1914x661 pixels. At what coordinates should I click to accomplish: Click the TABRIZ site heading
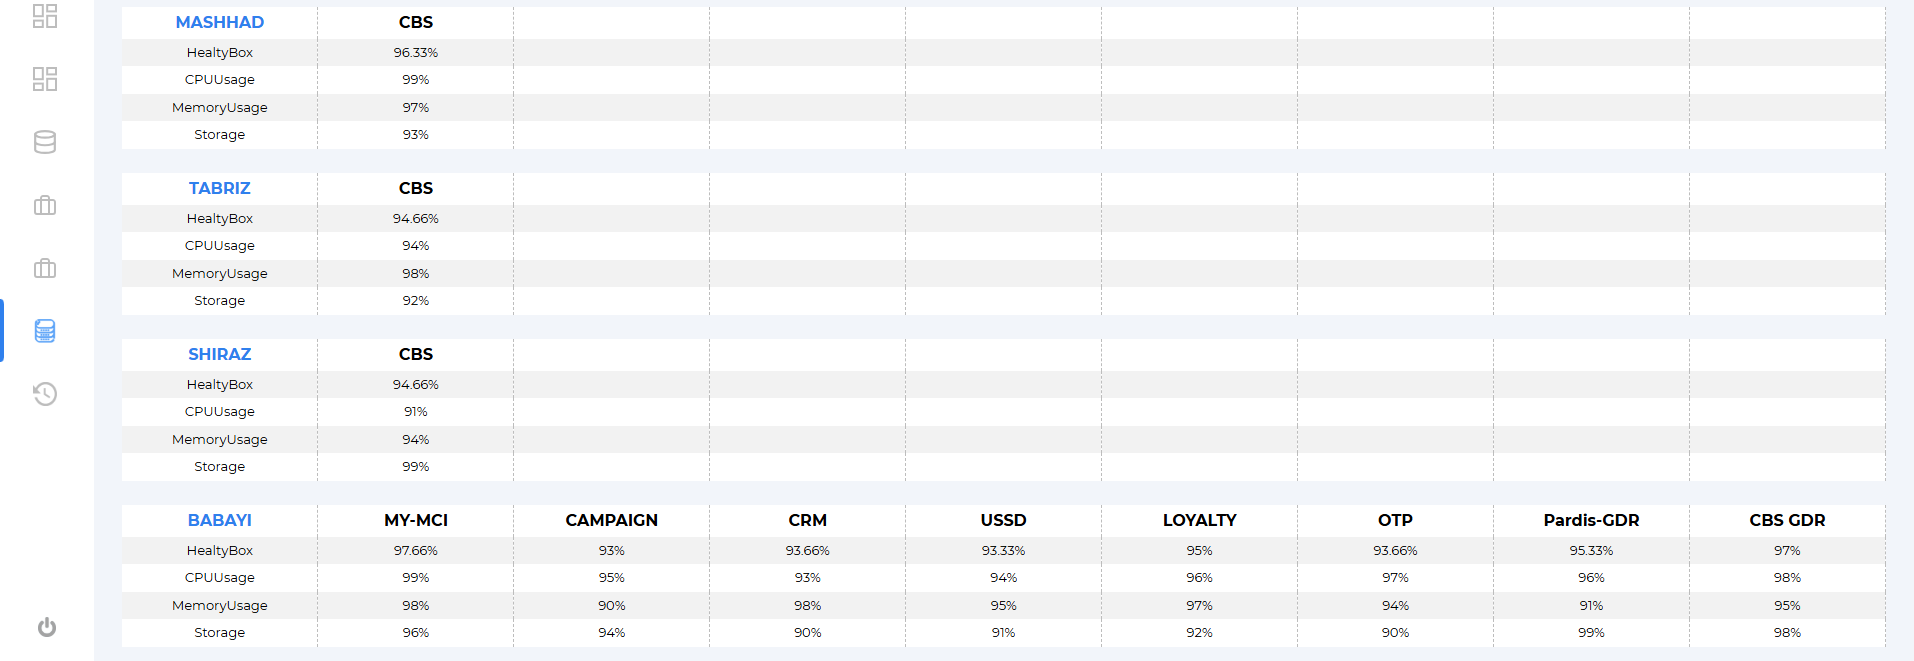click(x=220, y=188)
